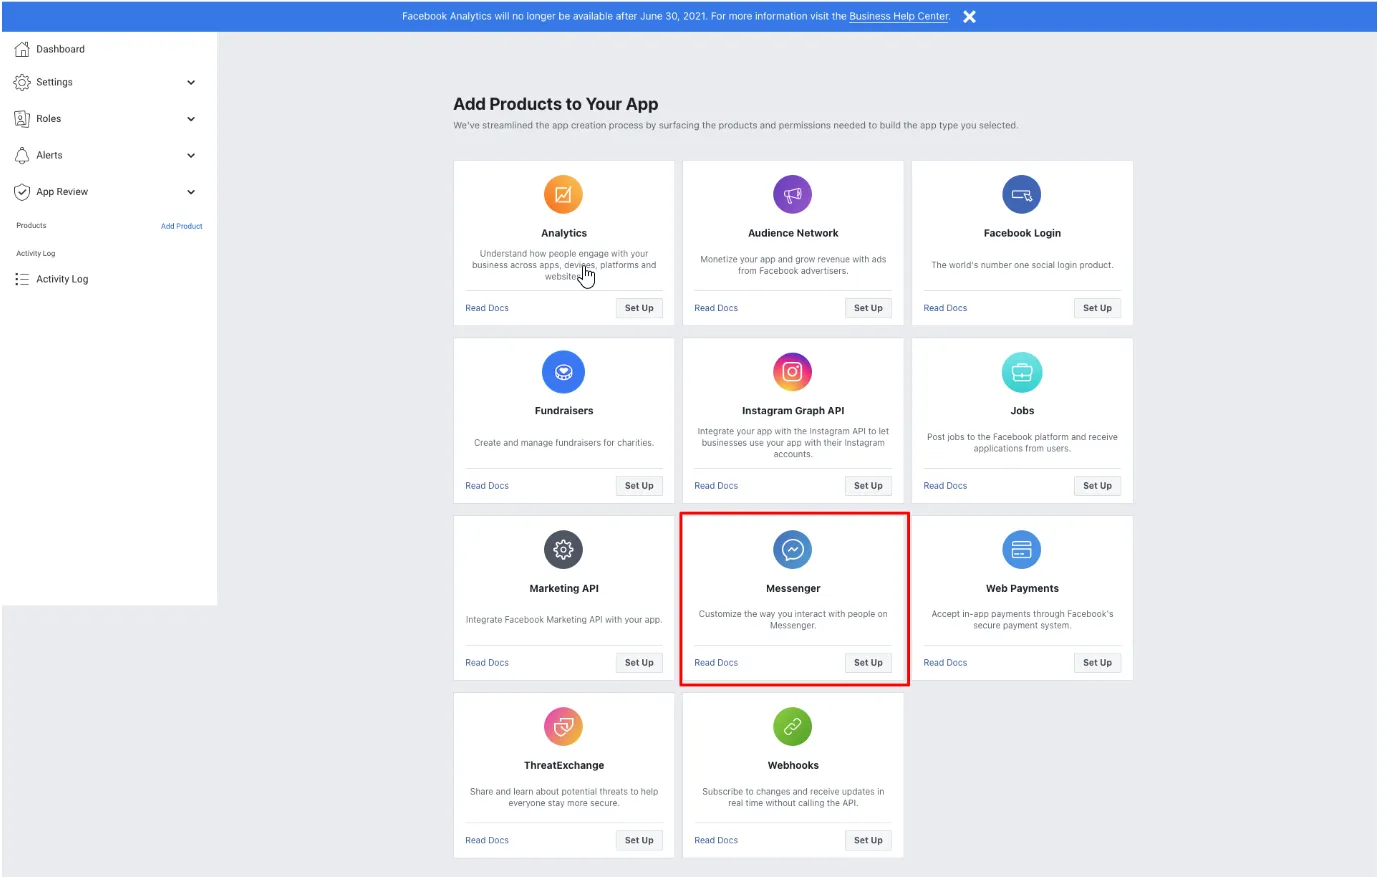Set Up the Instagram Graph API product
Screen dimensions: 1387x877
pos(868,486)
